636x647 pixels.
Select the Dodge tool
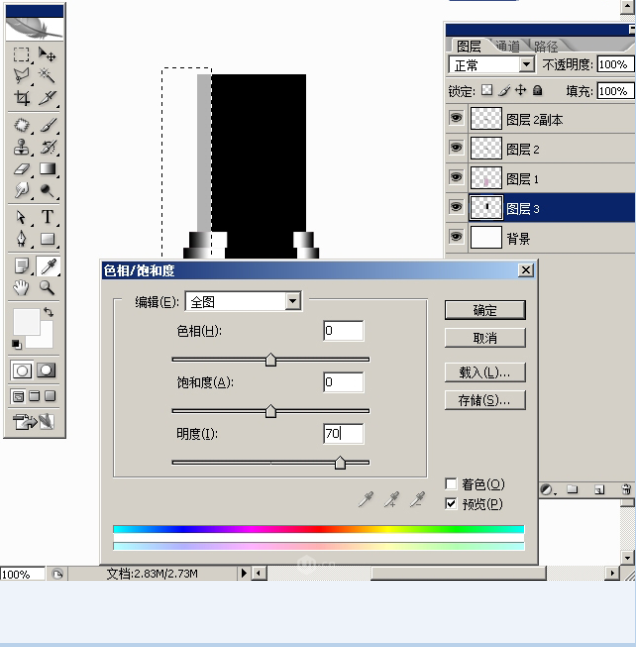click(x=47, y=190)
